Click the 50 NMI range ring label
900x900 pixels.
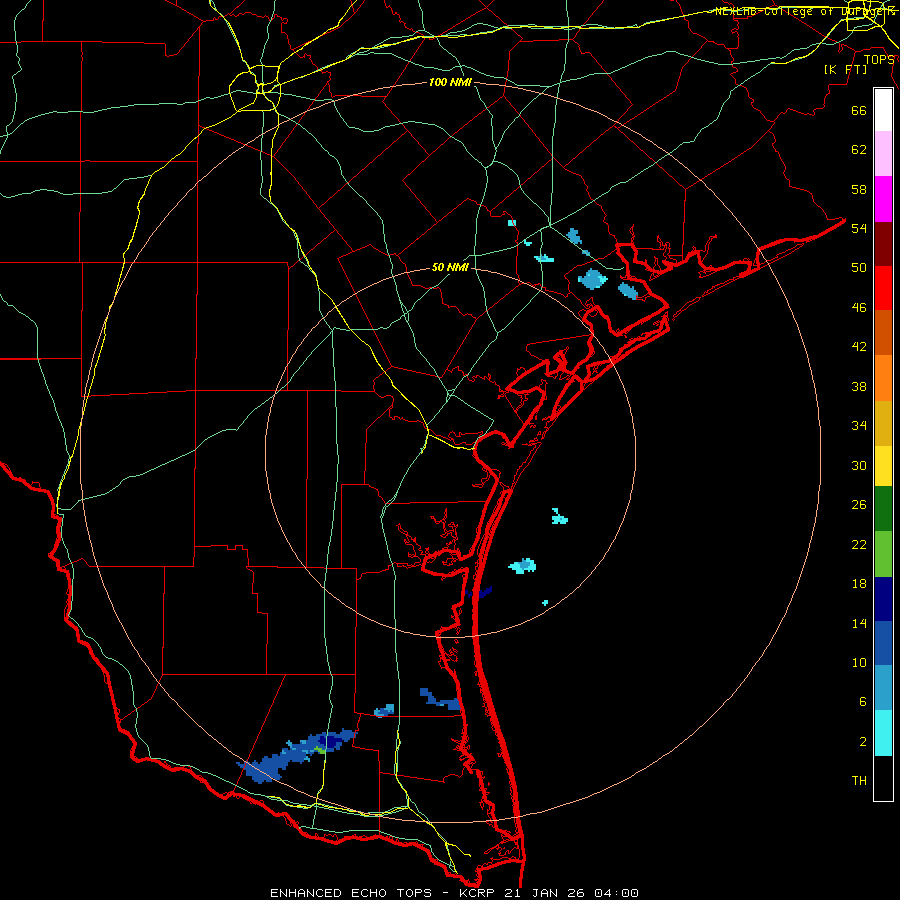click(451, 267)
